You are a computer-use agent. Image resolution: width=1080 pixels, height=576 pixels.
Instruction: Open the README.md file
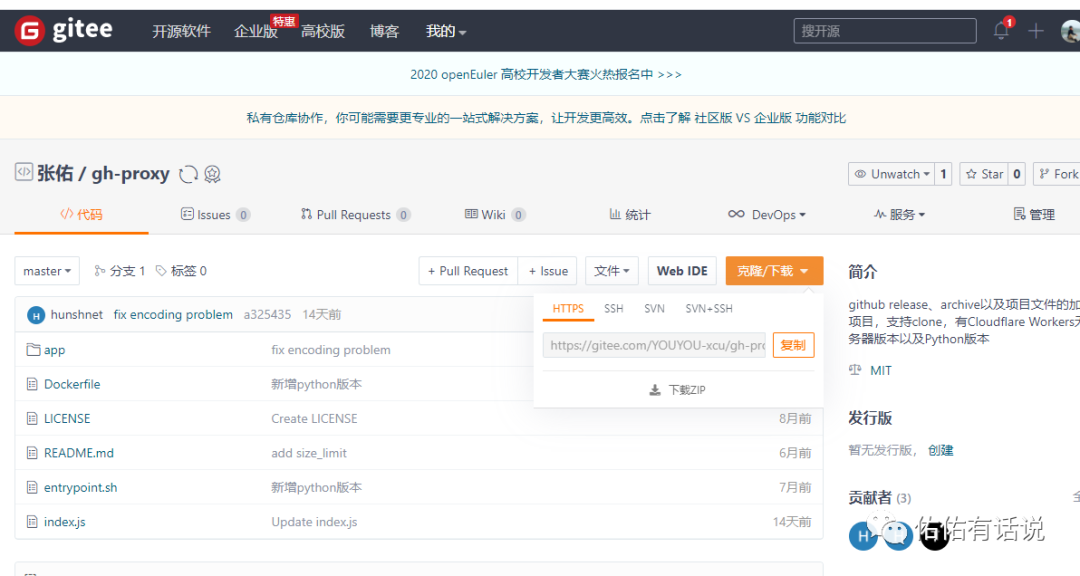pyautogui.click(x=79, y=453)
